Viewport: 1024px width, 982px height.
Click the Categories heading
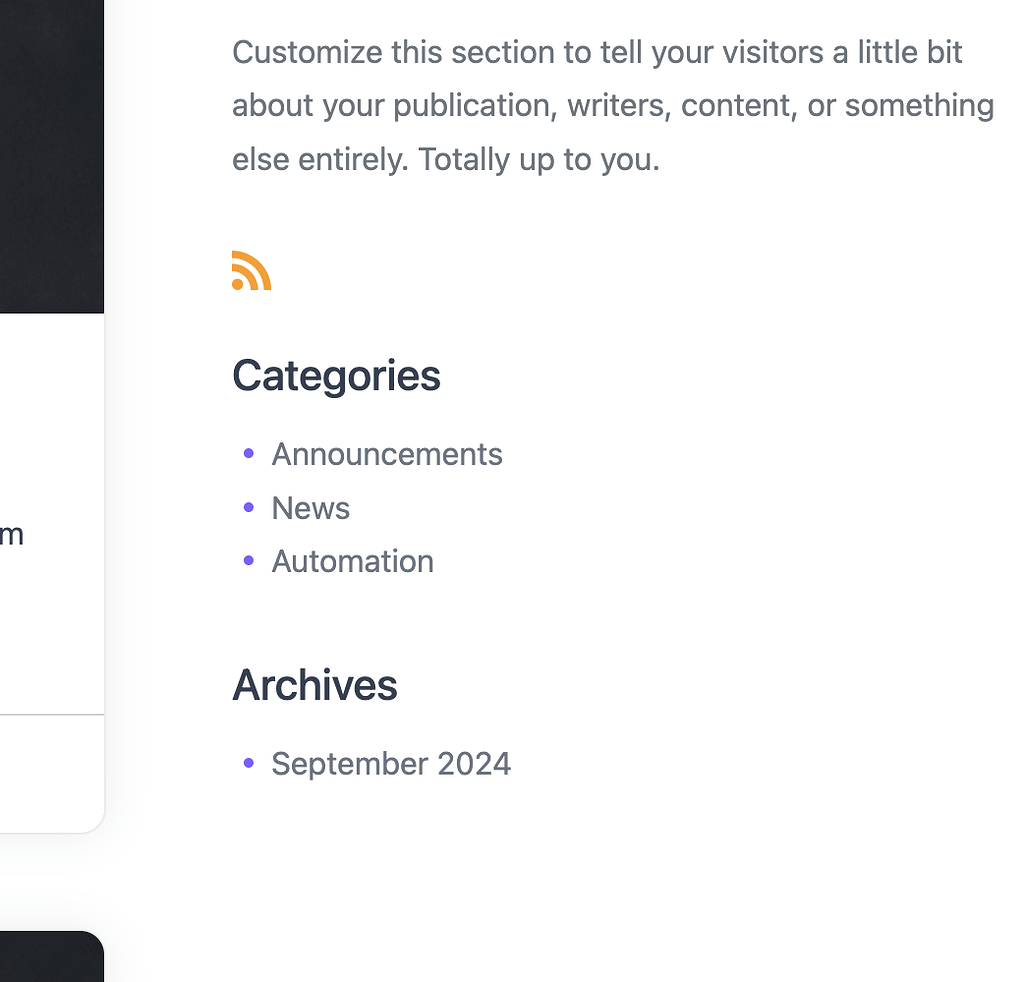[336, 376]
